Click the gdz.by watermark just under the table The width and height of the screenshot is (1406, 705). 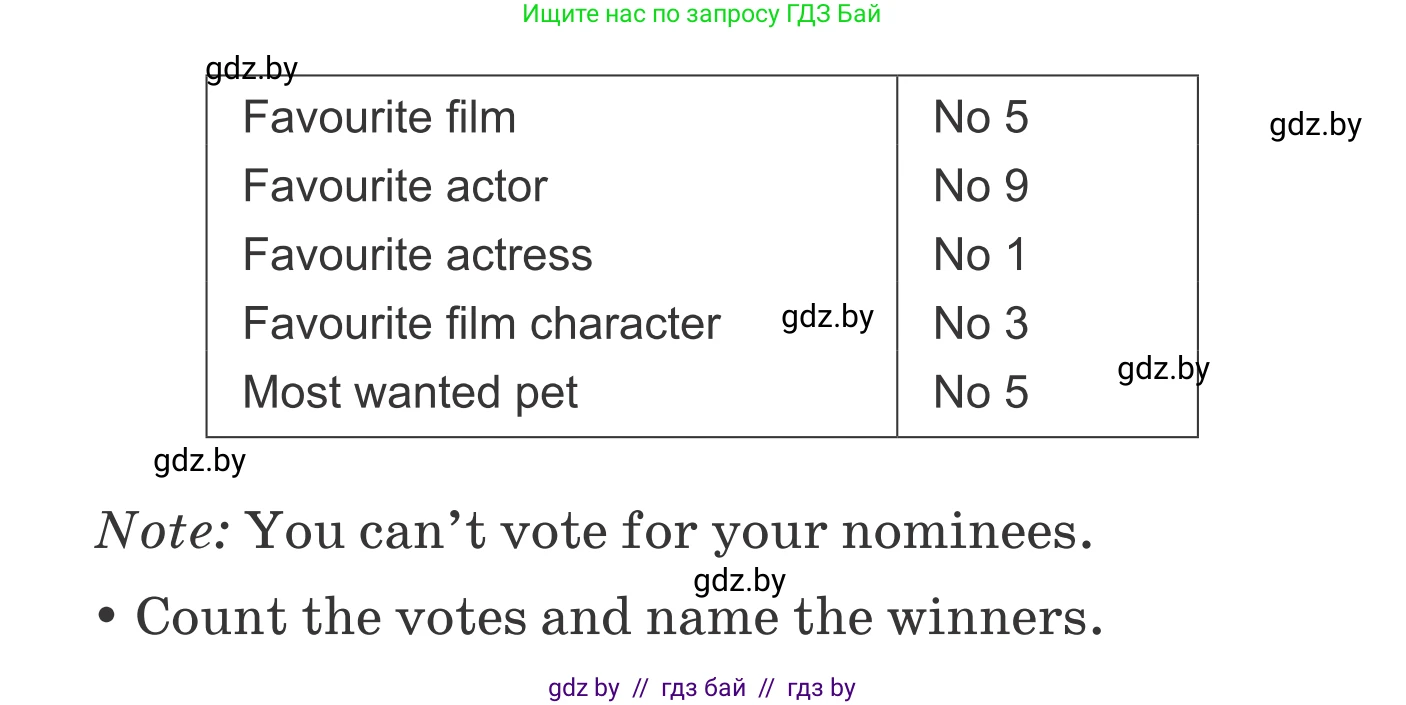(199, 461)
